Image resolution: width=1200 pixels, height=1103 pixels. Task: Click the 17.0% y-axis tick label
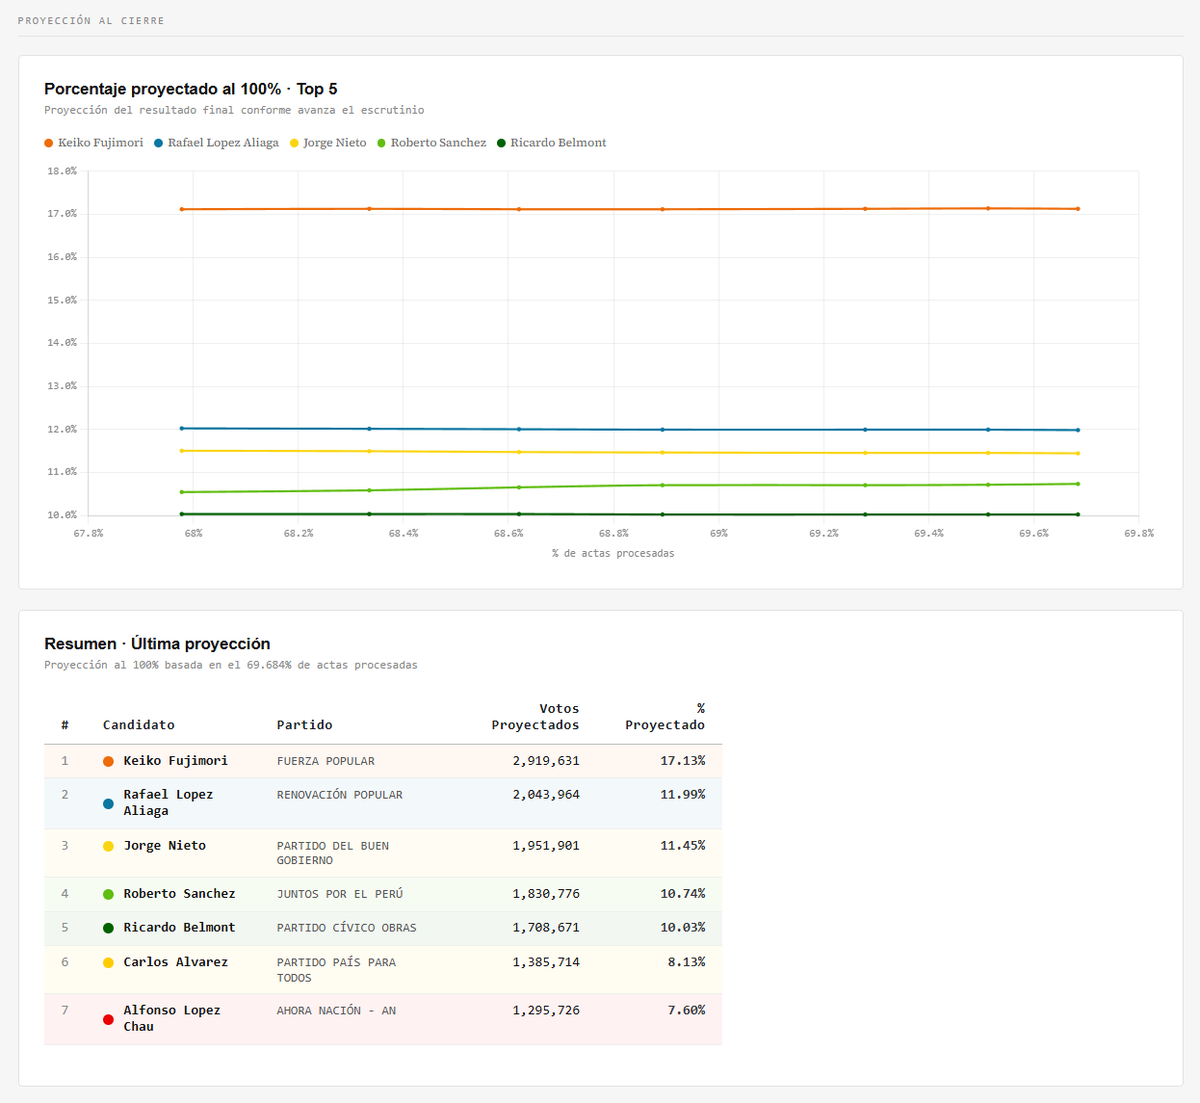coord(62,214)
